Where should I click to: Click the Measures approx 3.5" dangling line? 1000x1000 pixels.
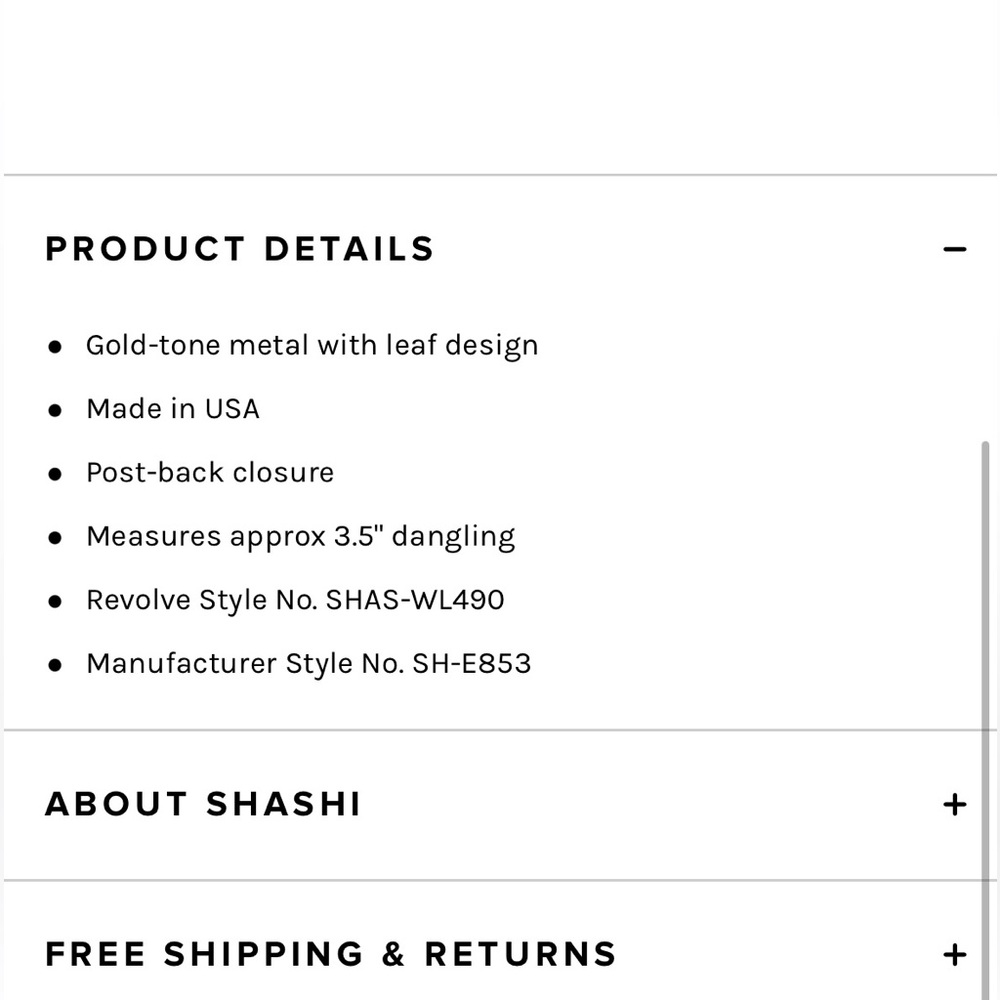click(300, 537)
